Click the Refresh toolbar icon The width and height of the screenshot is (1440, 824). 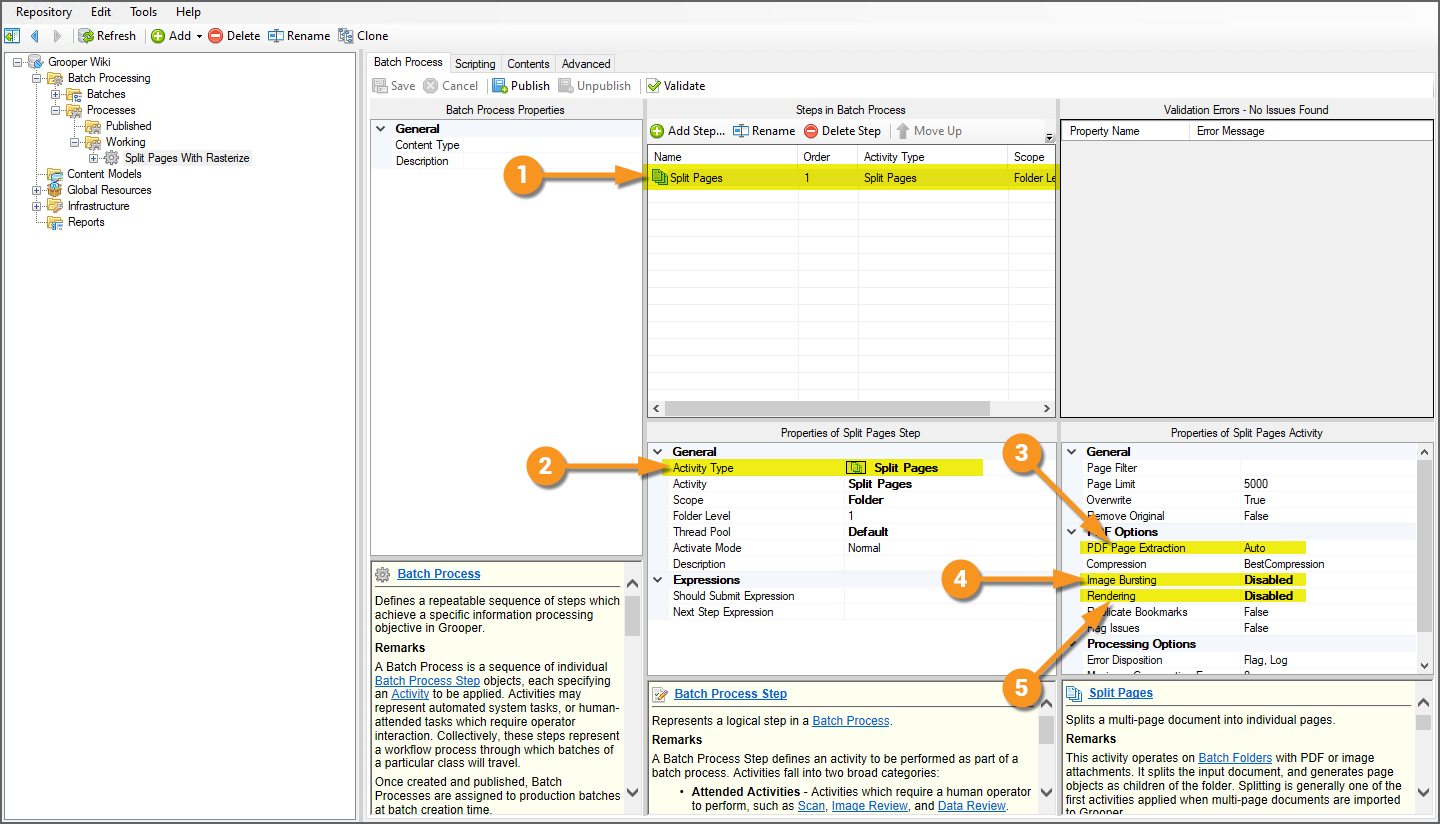coord(87,36)
